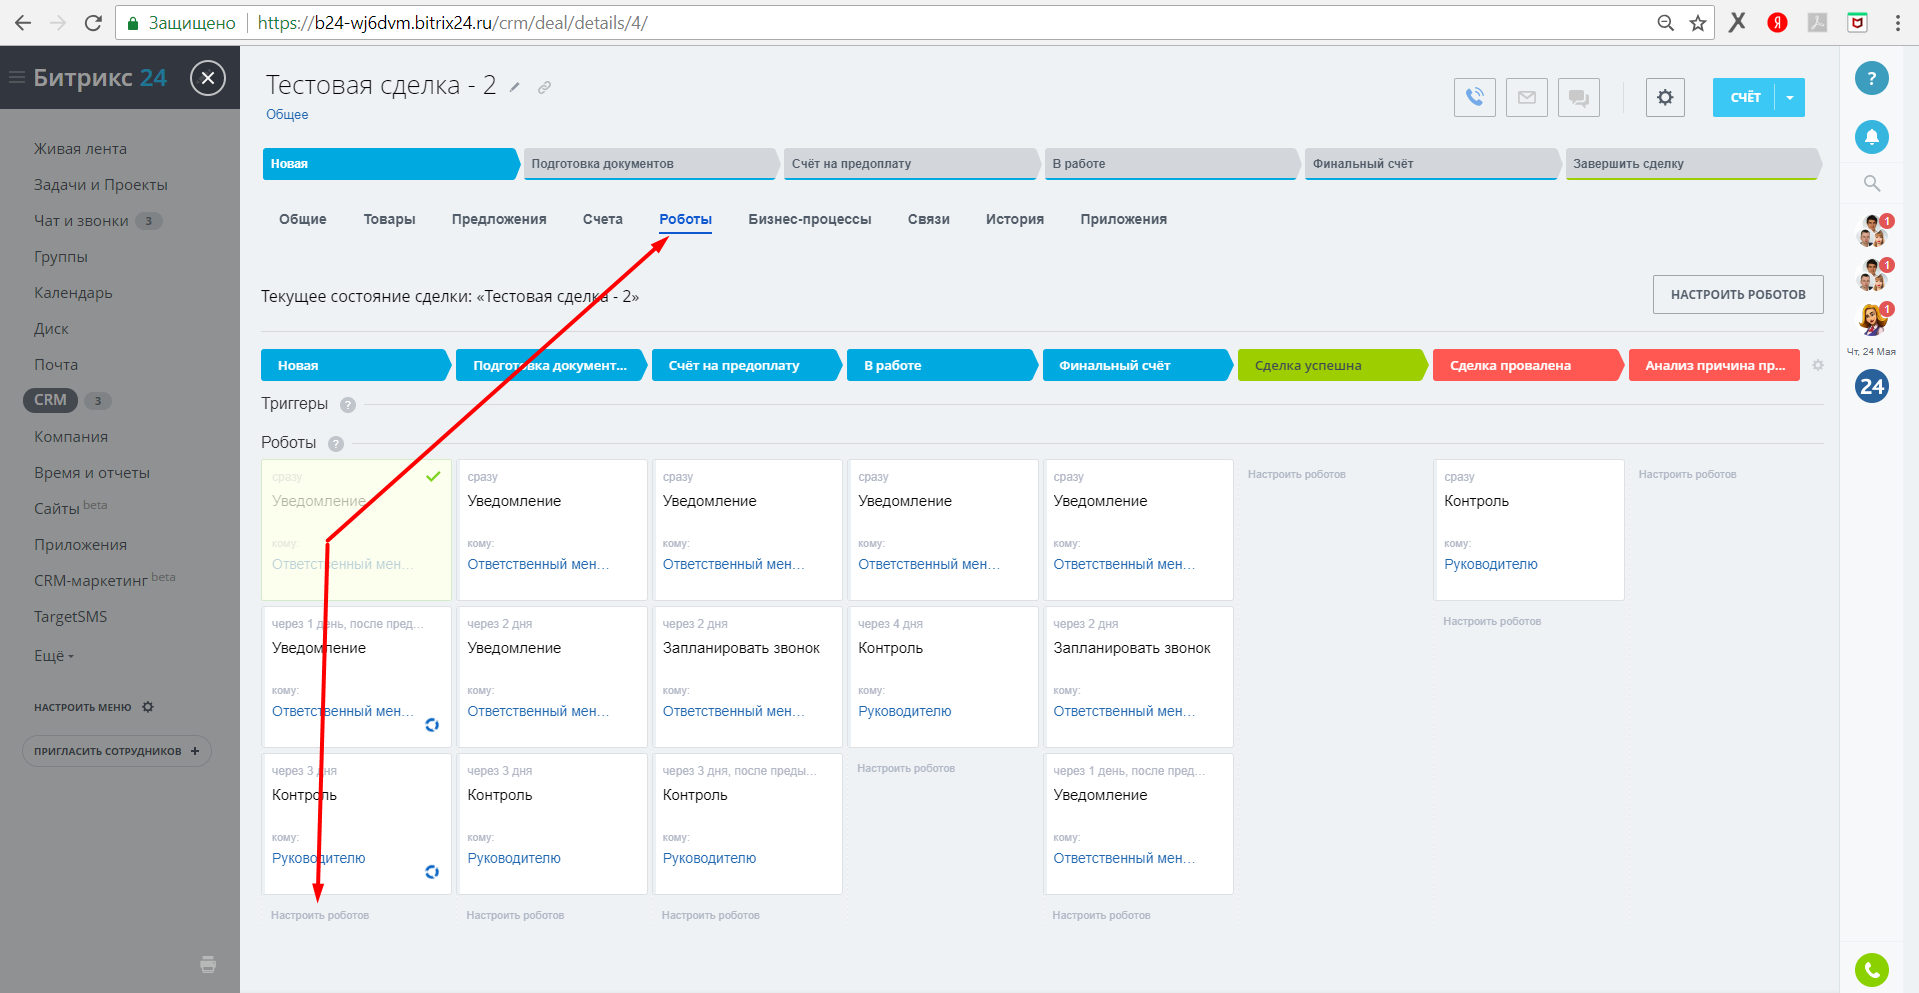
Task: Open the help question mark icon
Action: (x=1871, y=78)
